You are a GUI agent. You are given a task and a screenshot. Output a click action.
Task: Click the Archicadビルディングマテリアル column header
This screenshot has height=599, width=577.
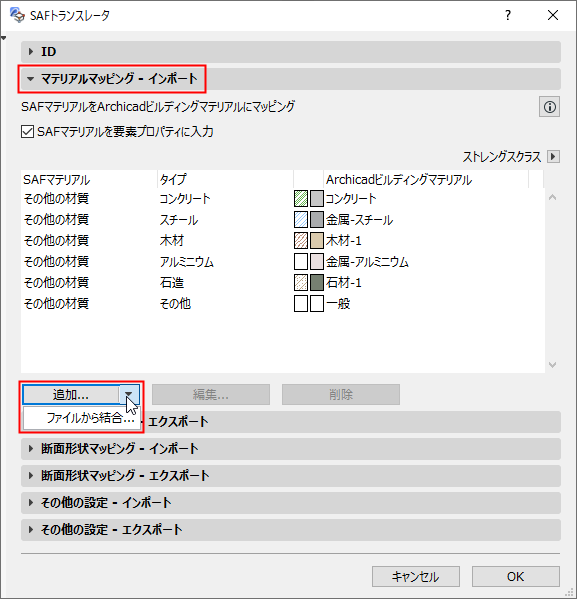click(426, 180)
